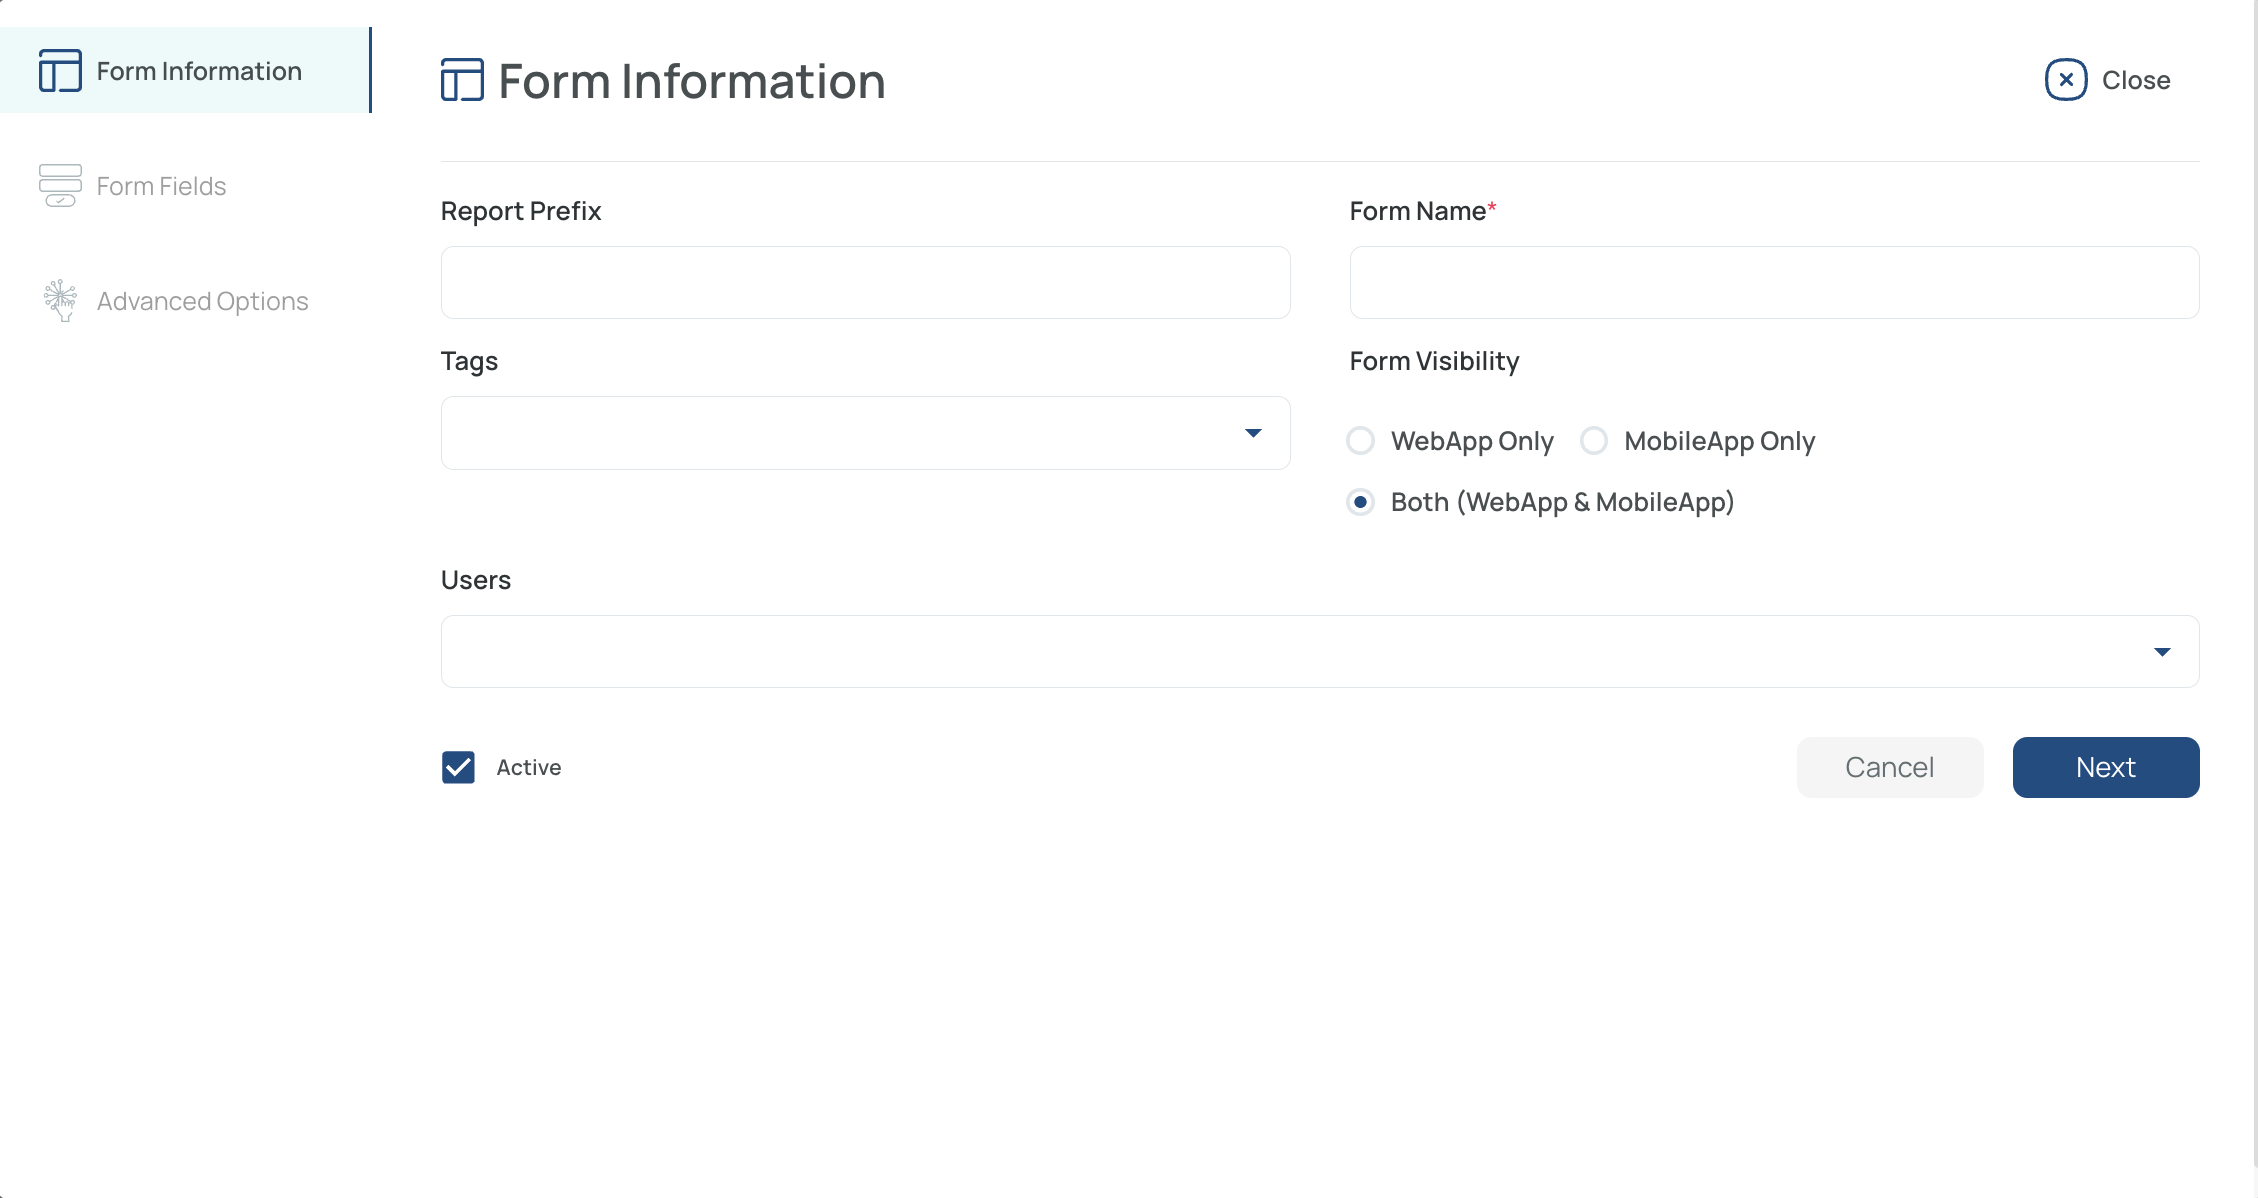
Task: Click the Tags label
Action: tap(469, 361)
